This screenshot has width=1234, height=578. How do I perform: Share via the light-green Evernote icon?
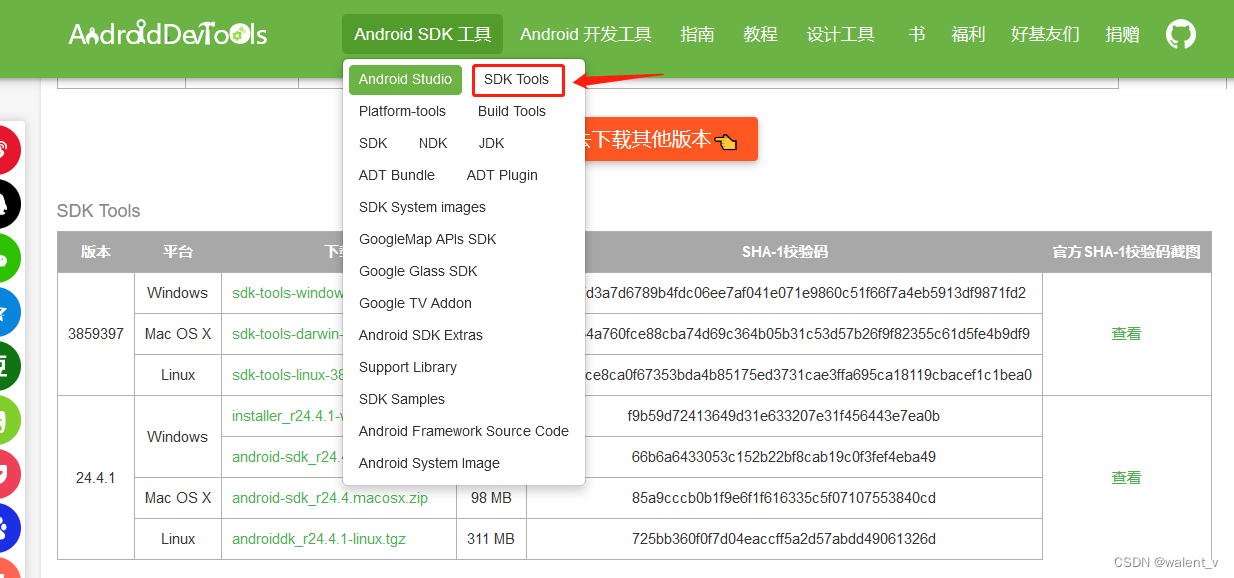click(5, 420)
